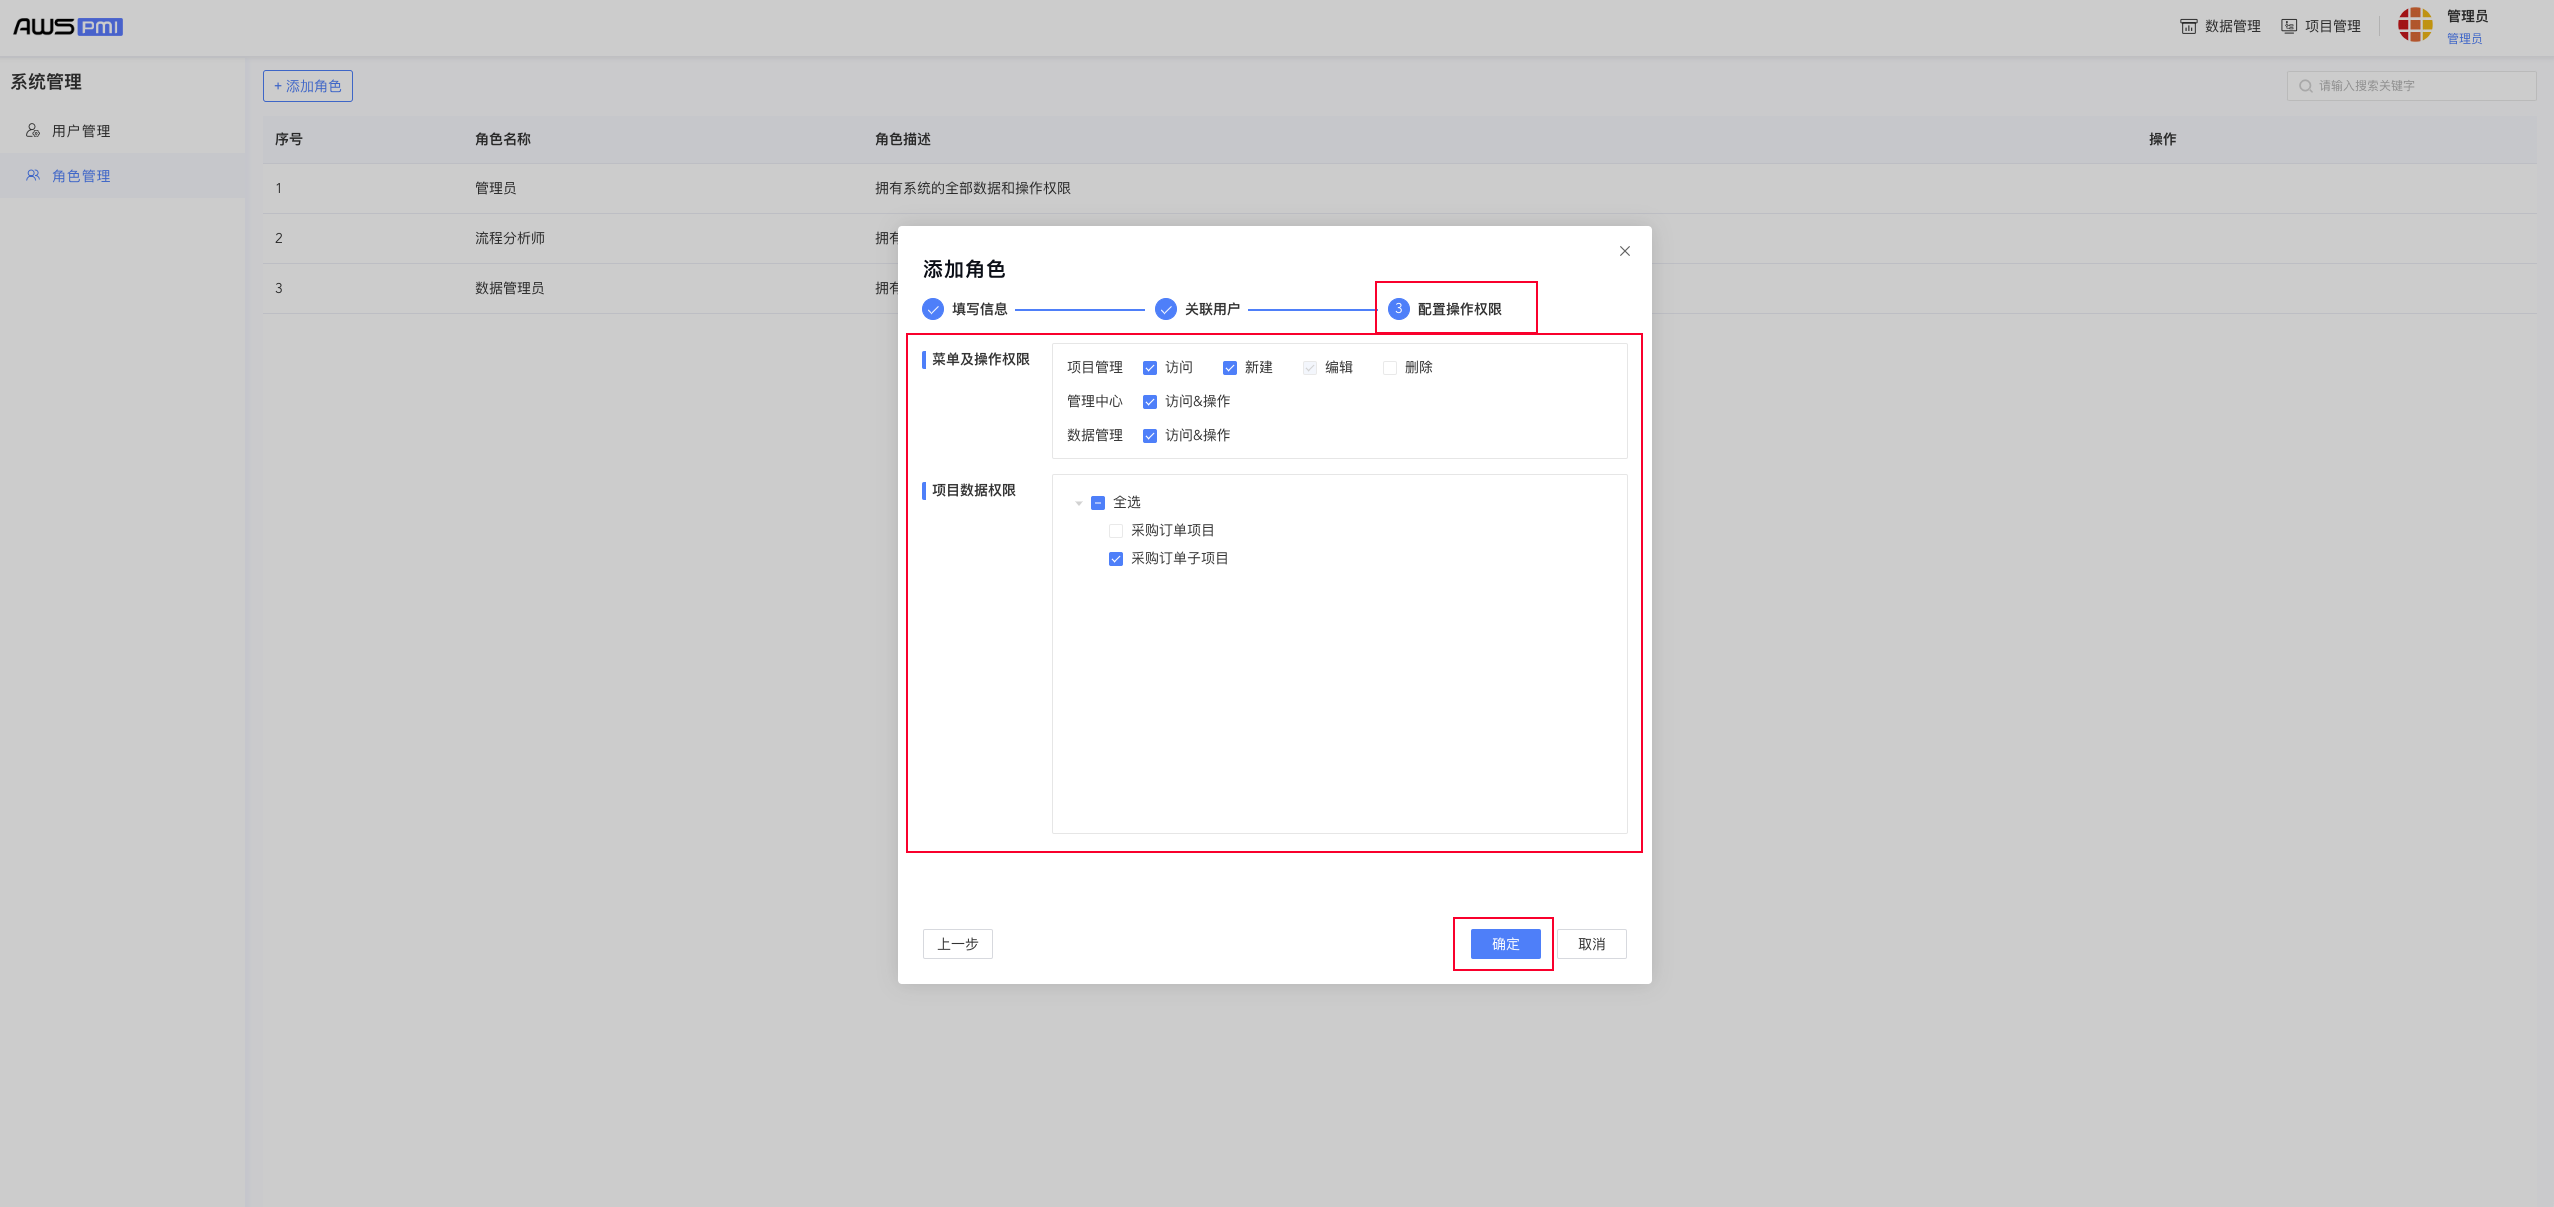Click the 角色名称 column header
The height and width of the screenshot is (1207, 2554).
click(x=503, y=139)
